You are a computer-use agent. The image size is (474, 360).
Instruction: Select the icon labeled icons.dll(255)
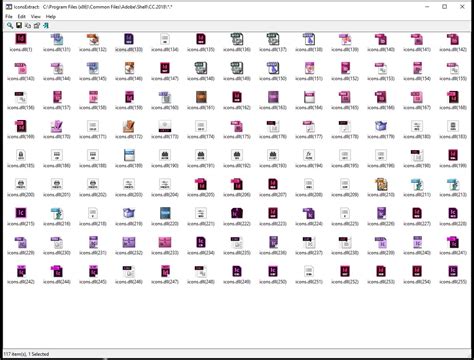click(453, 271)
